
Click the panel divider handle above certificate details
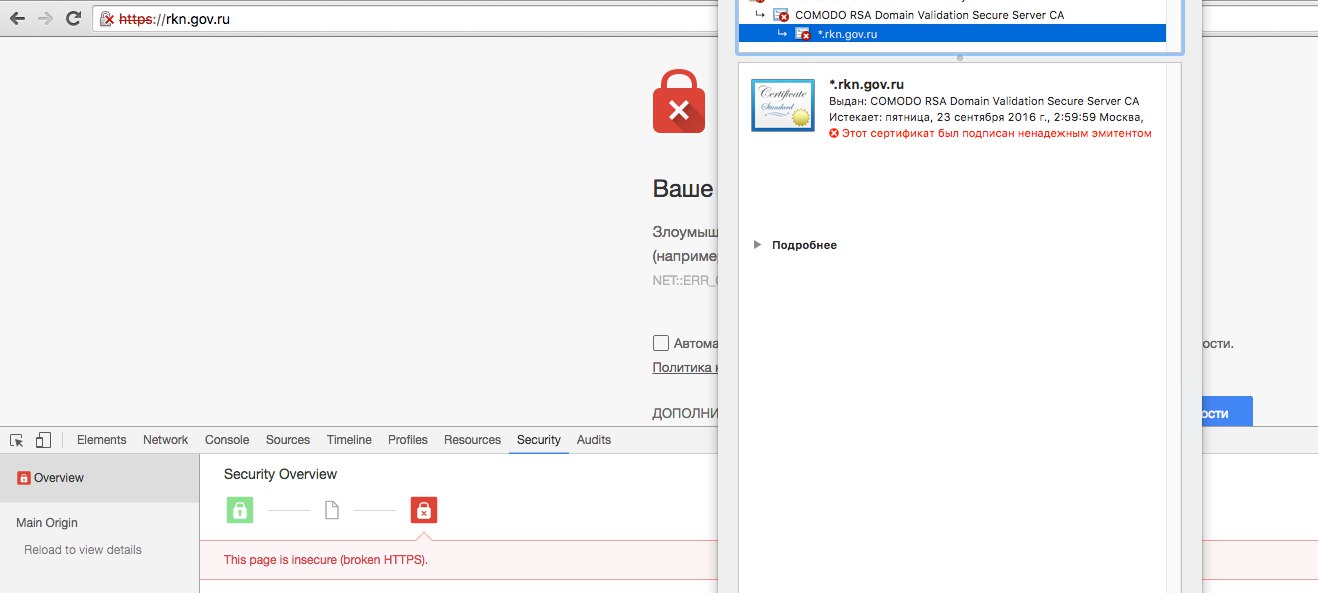click(x=960, y=58)
